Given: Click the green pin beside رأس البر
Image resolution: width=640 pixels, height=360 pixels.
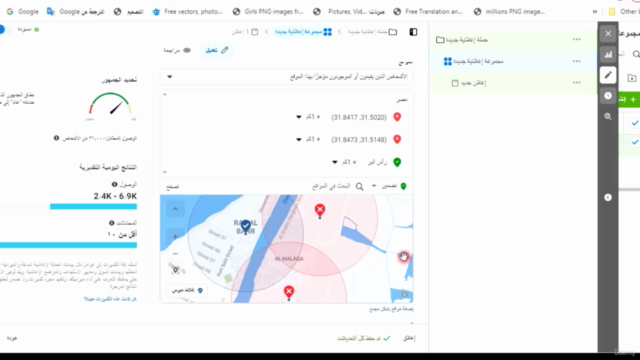Looking at the screenshot, I should (x=397, y=162).
